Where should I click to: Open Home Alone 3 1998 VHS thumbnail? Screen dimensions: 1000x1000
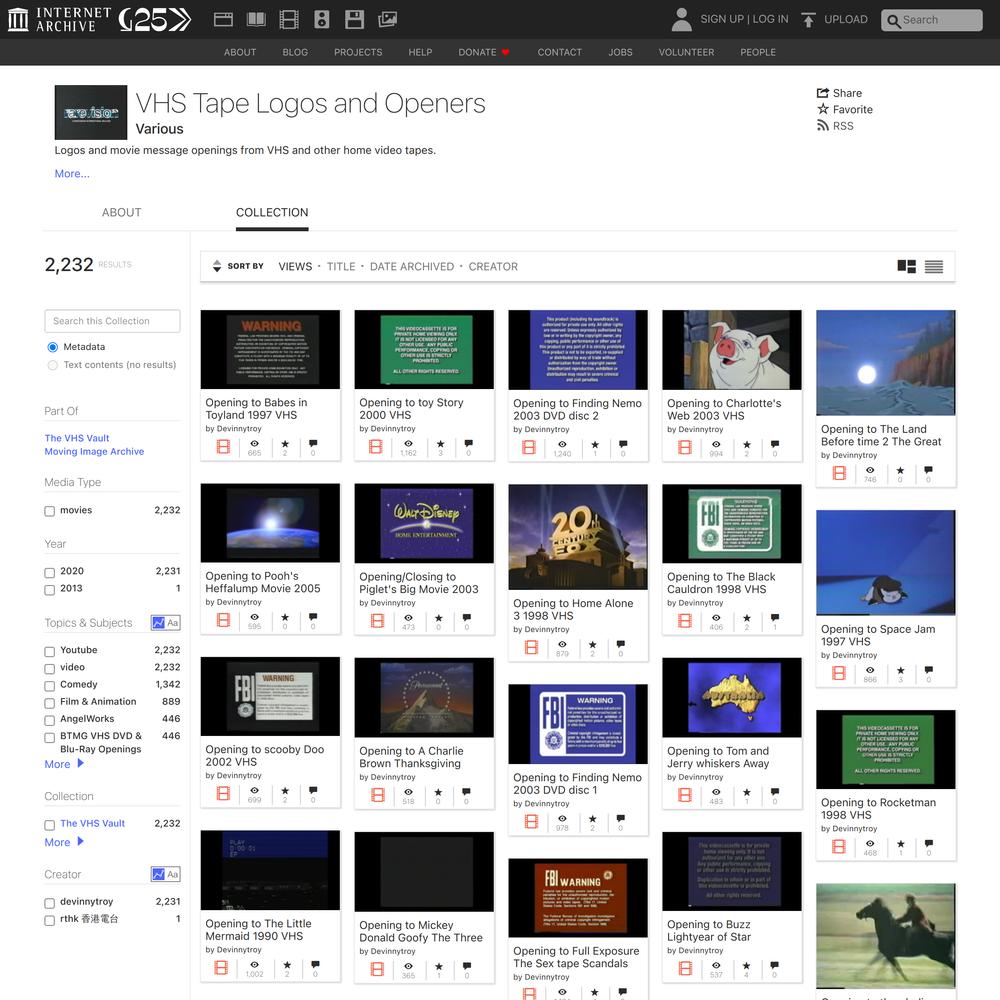tap(578, 537)
